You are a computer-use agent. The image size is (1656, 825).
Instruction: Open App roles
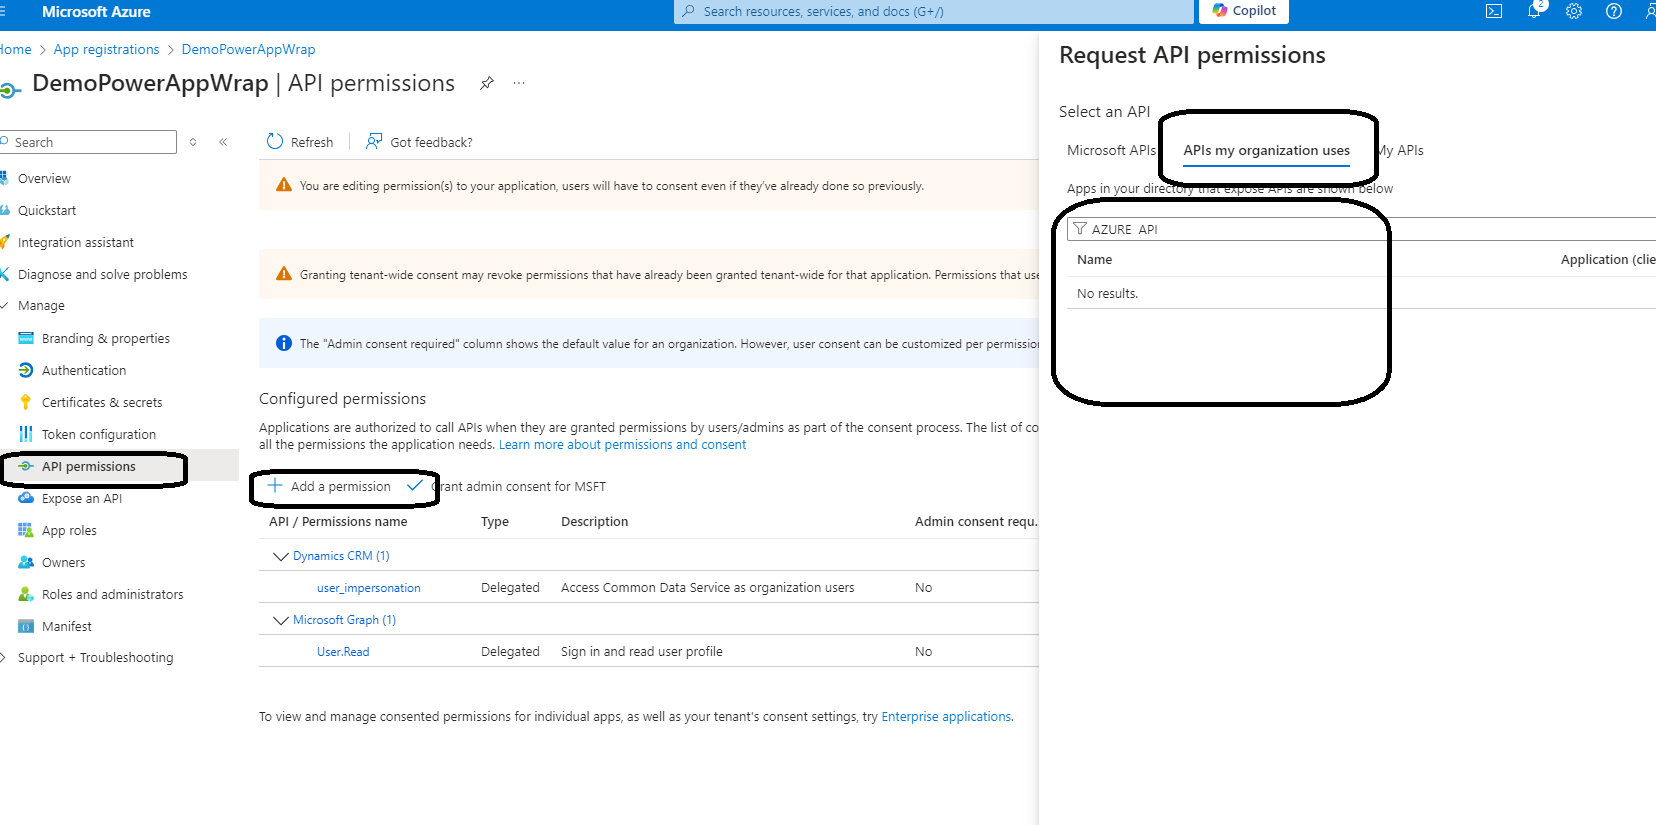click(69, 530)
